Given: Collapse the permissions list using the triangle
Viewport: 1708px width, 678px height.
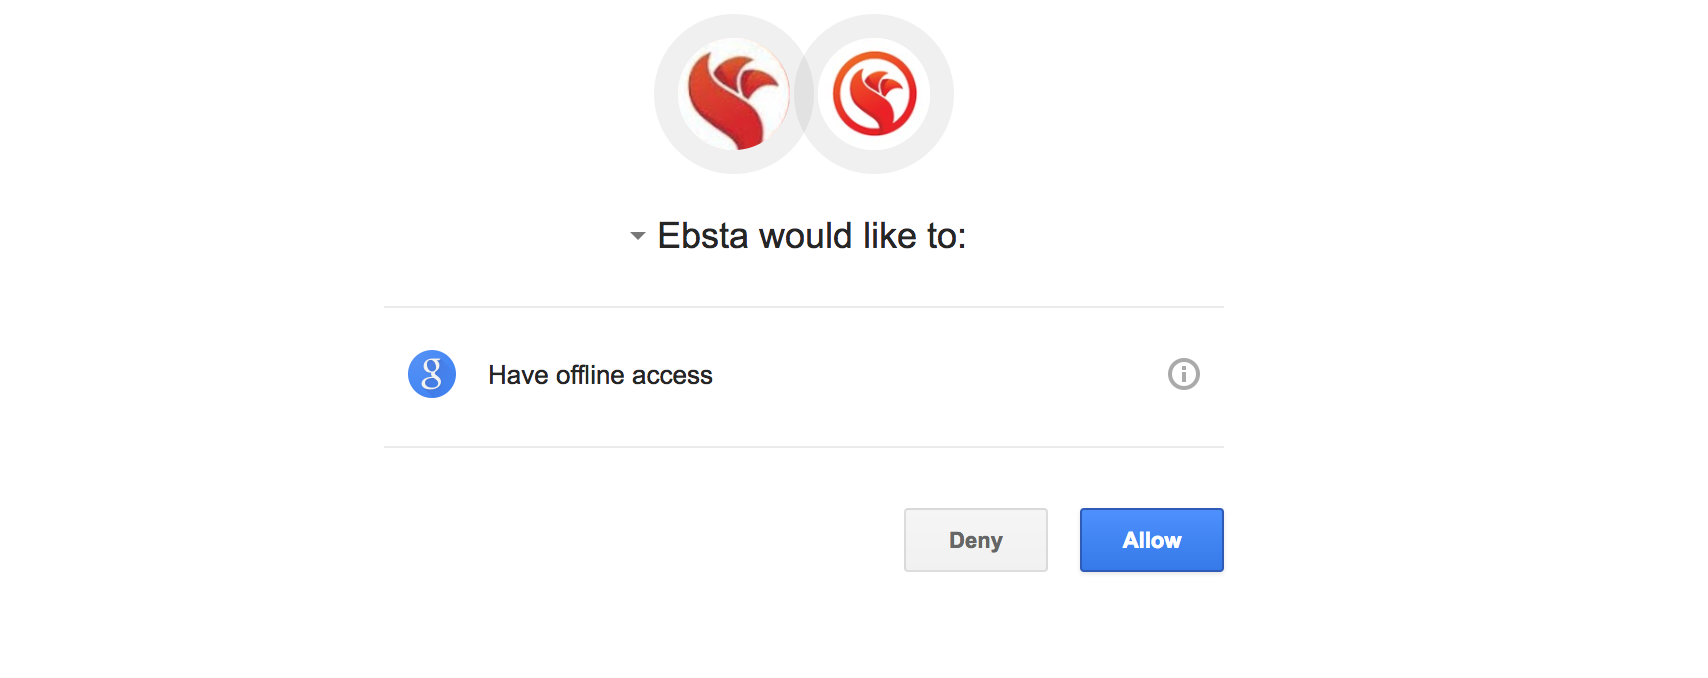Looking at the screenshot, I should click(x=637, y=237).
